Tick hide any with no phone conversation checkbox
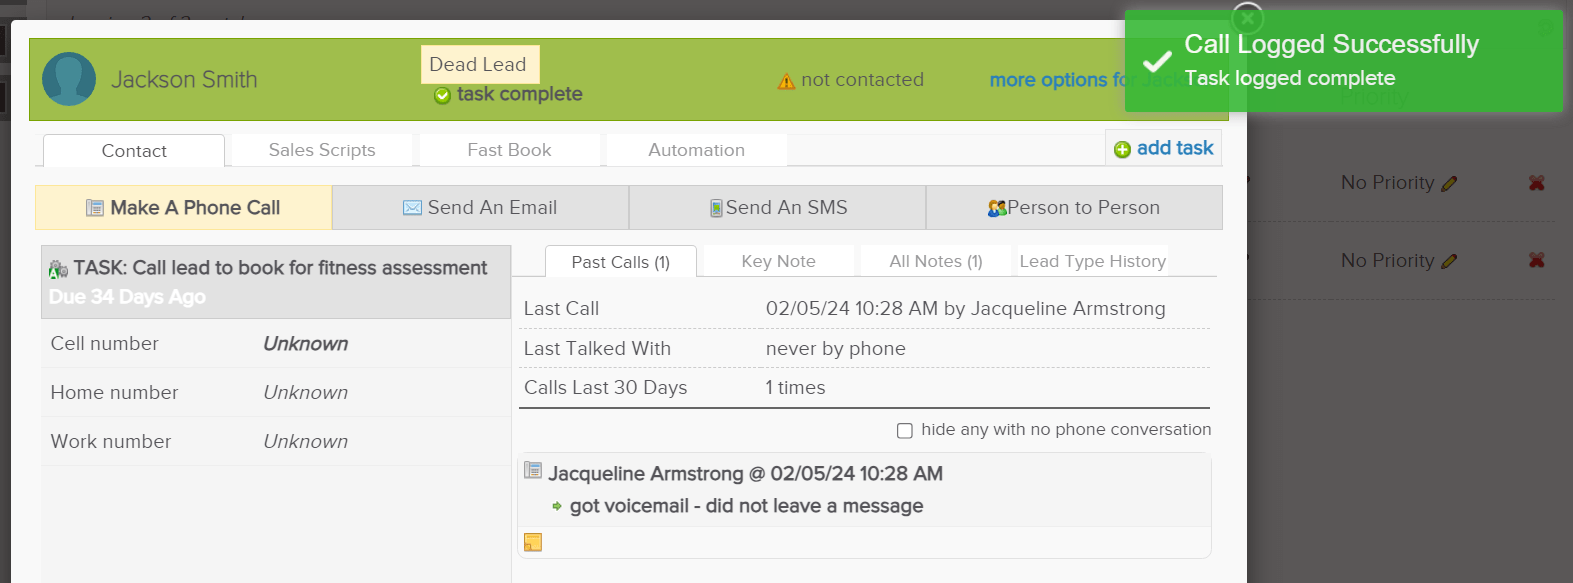1573x583 pixels. (x=905, y=431)
